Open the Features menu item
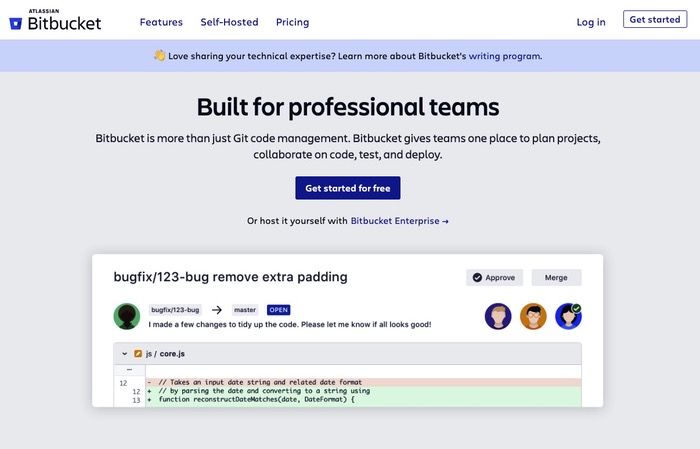 [x=161, y=22]
